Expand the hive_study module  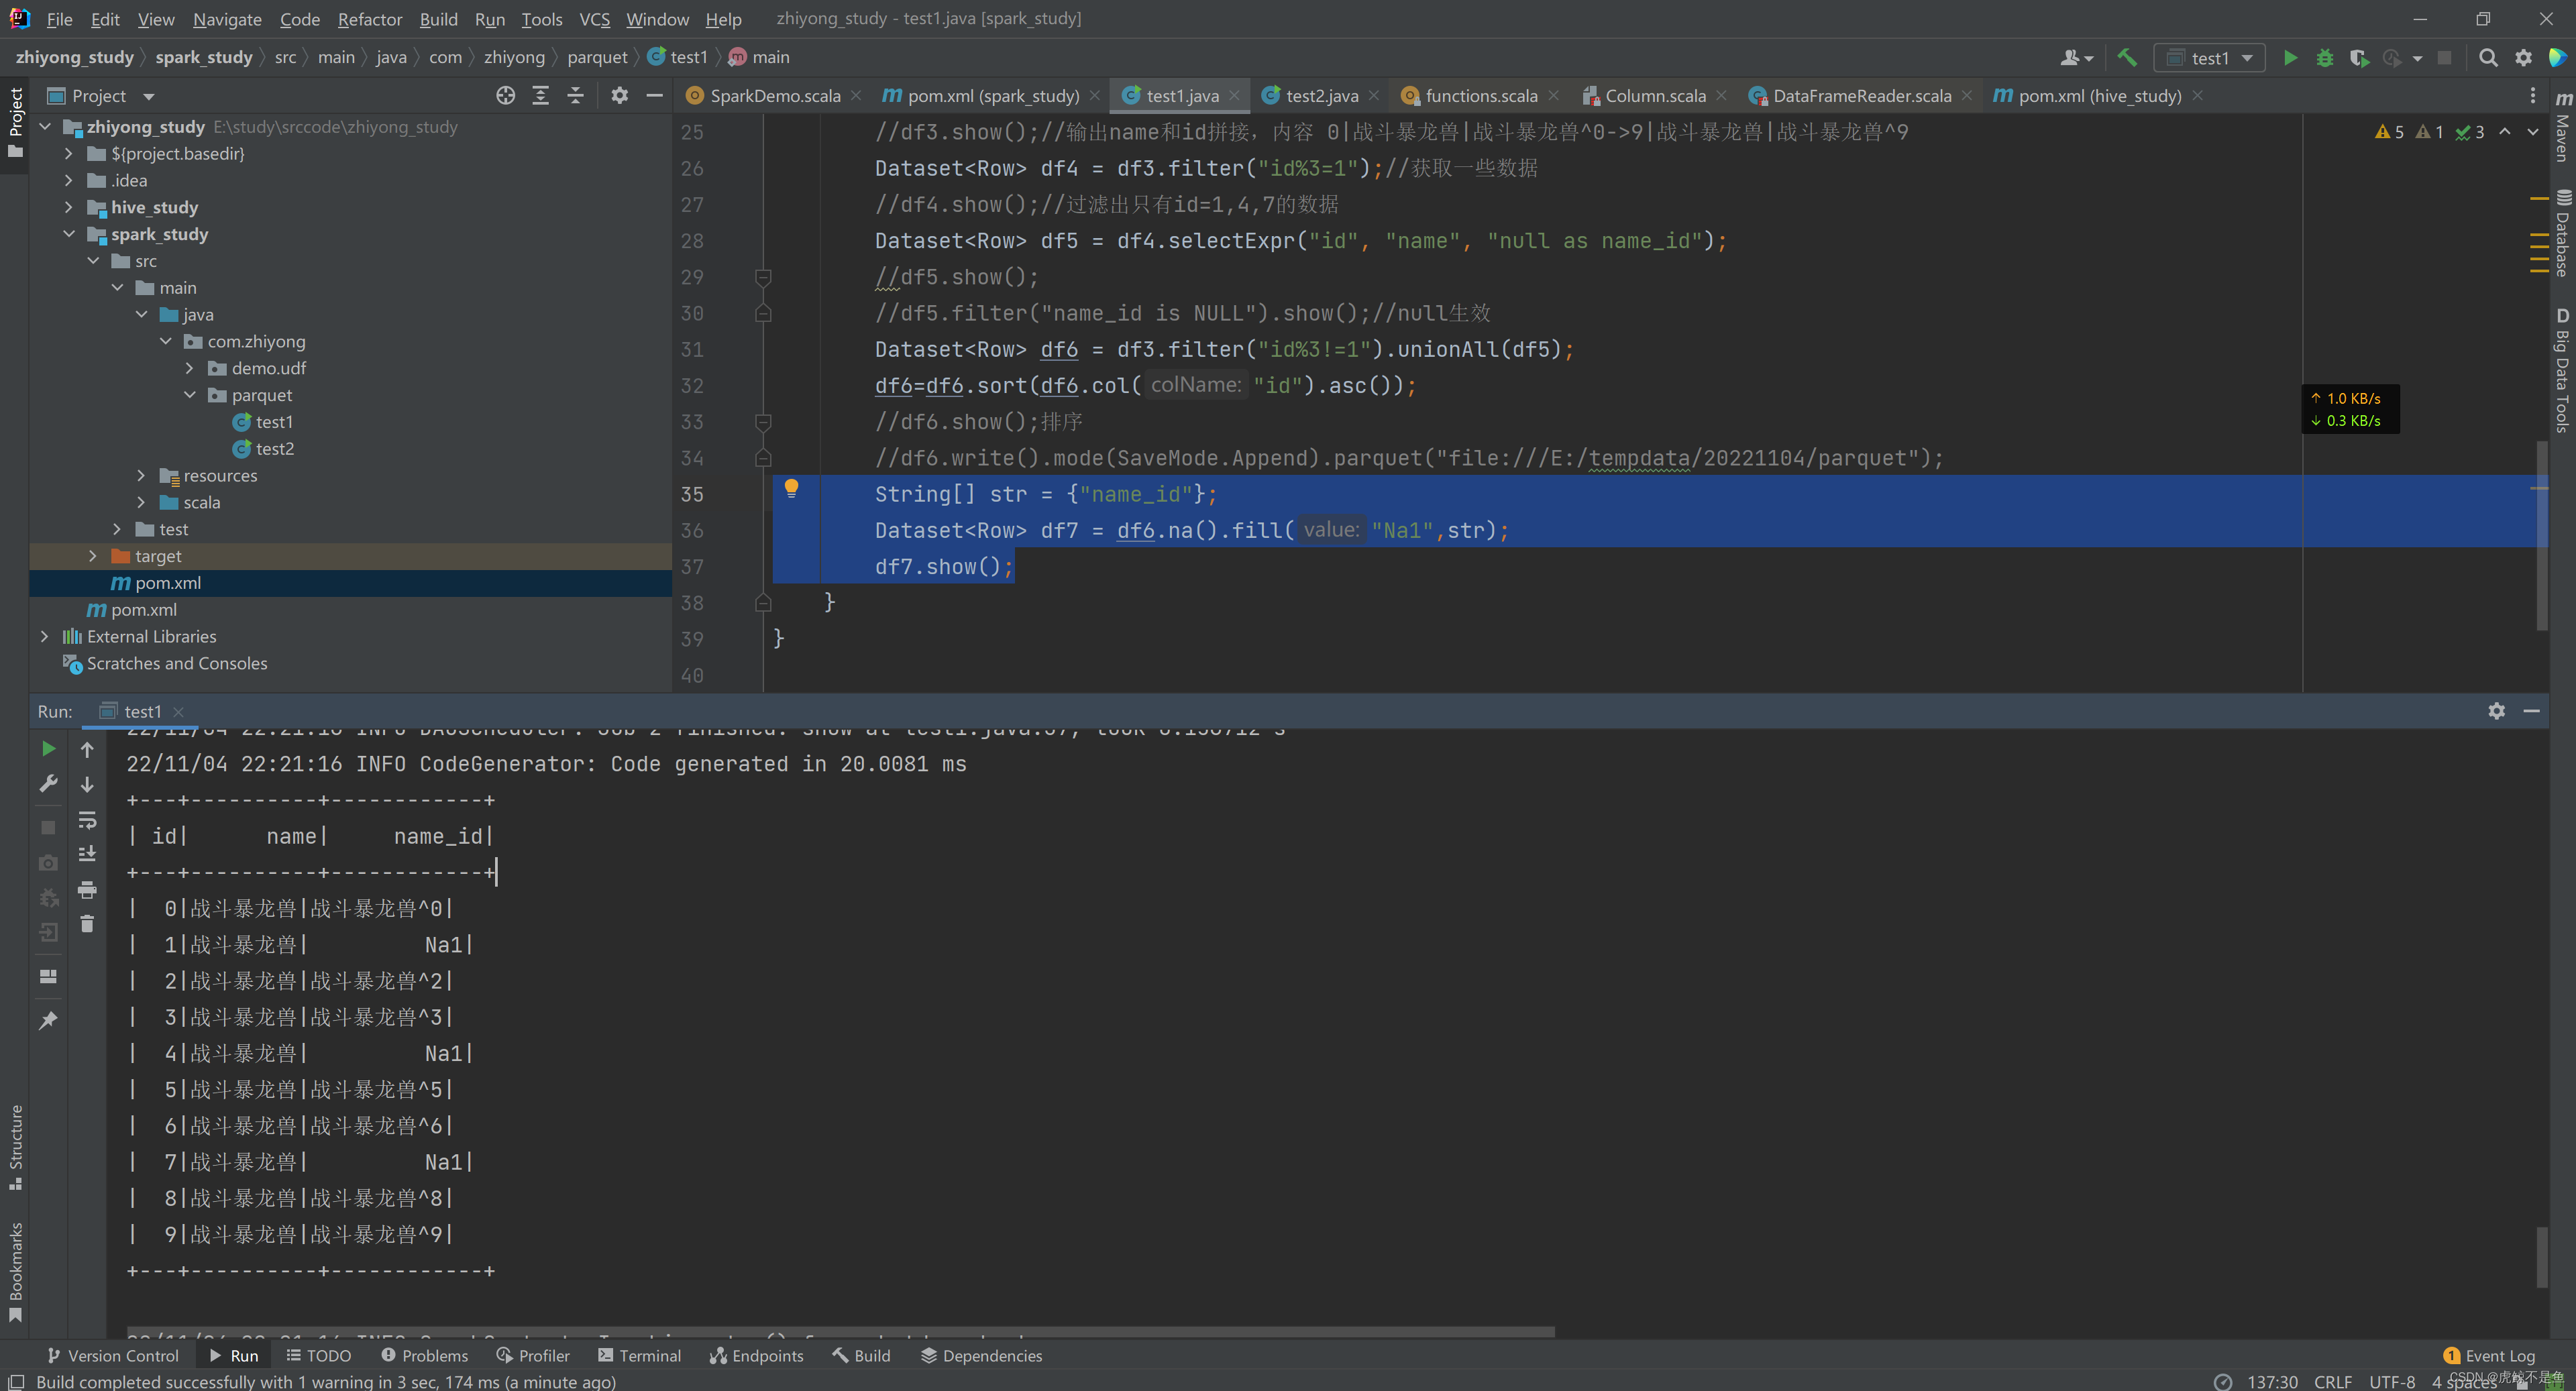69,207
